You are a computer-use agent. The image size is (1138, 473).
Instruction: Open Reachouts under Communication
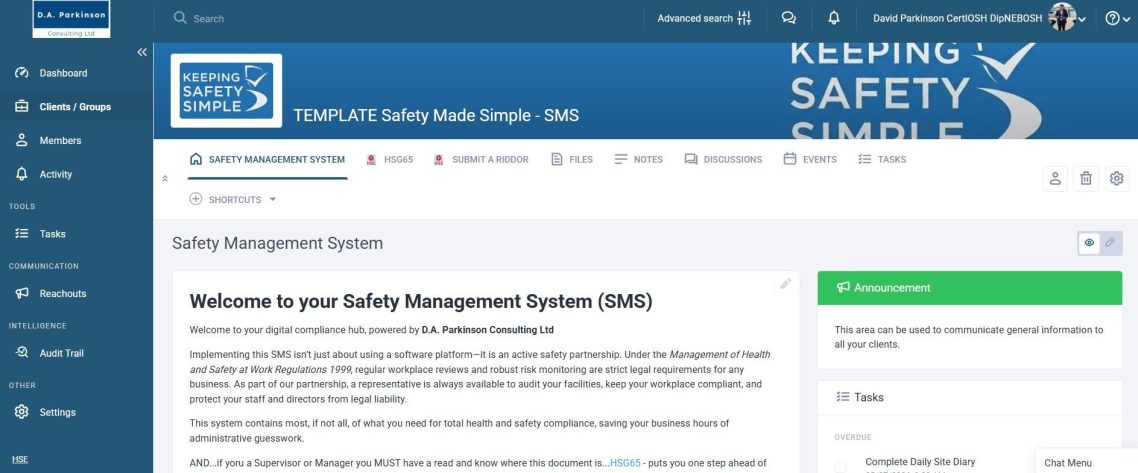(x=62, y=293)
